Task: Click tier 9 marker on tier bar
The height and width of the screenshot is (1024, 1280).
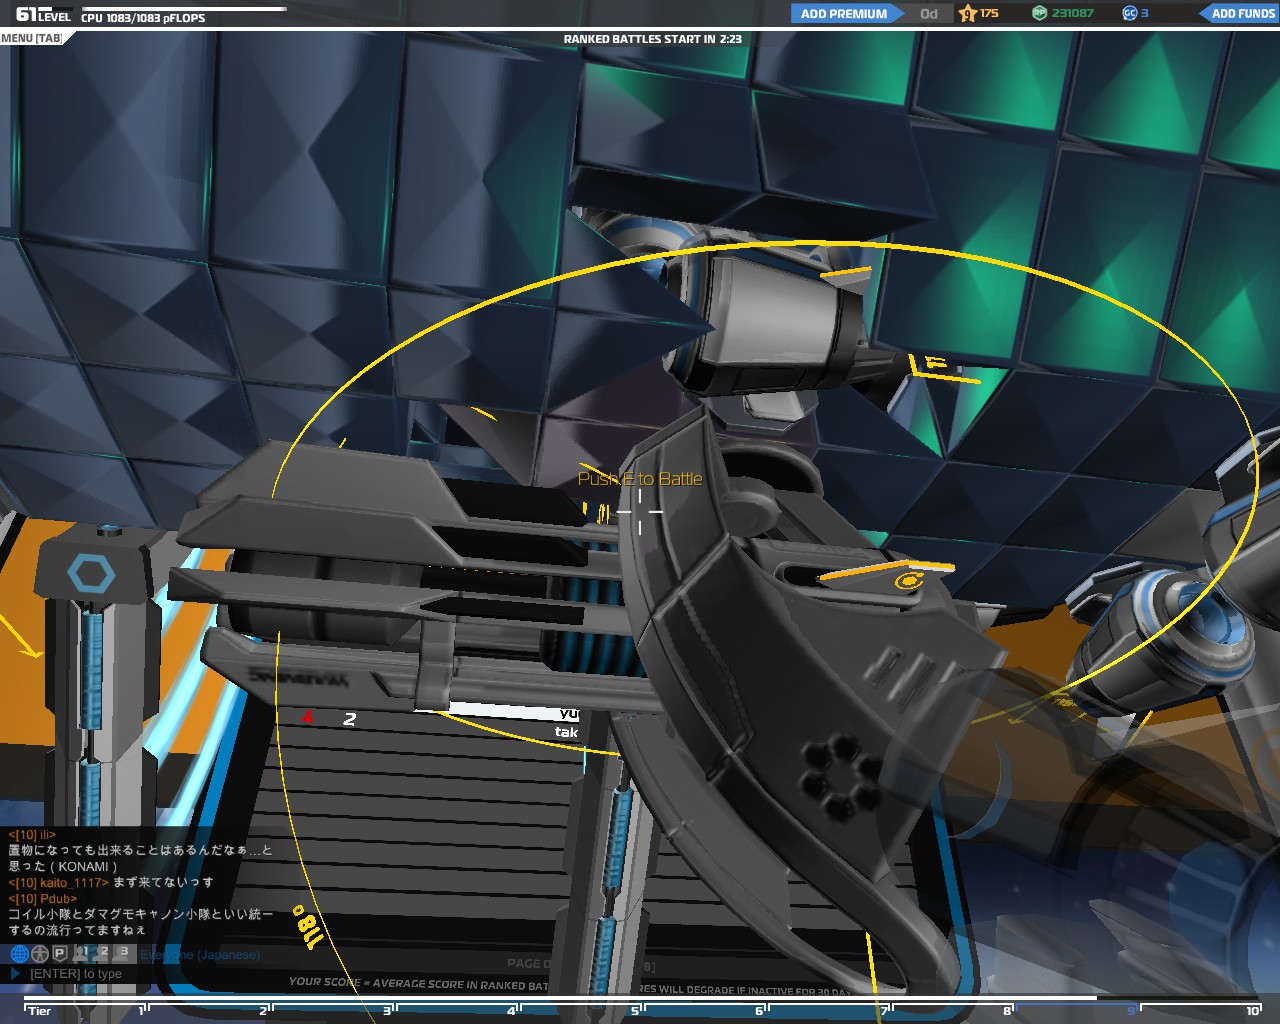Action: click(x=1132, y=1011)
